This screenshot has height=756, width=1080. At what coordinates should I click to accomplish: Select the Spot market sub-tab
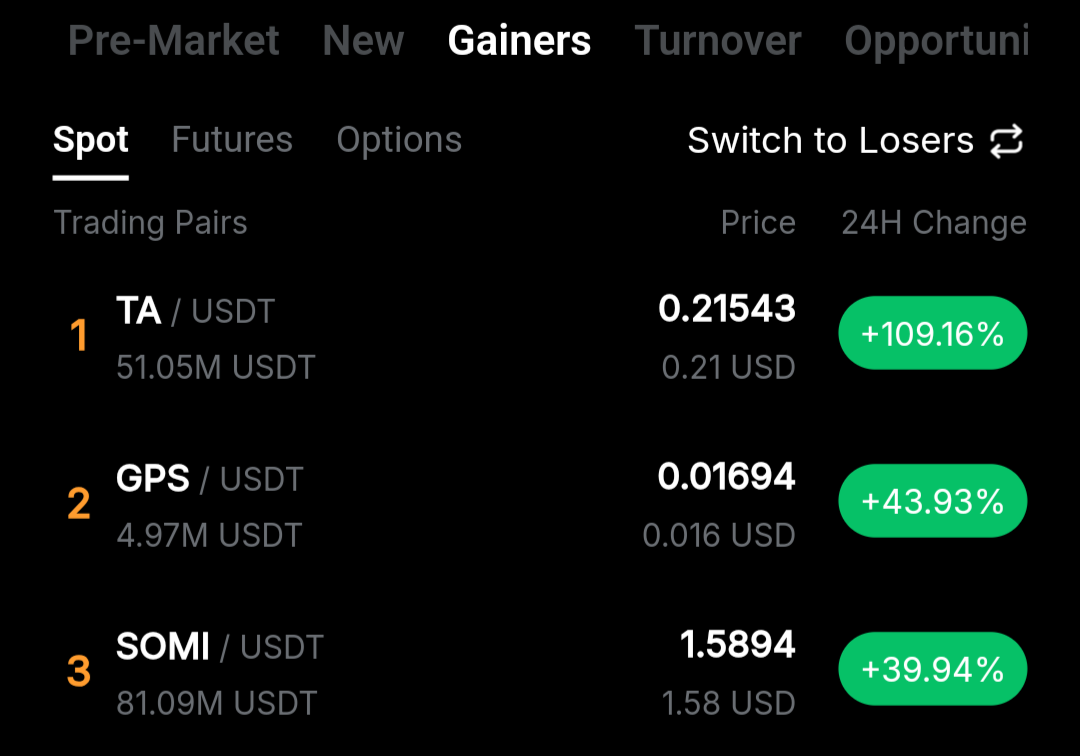[x=91, y=140]
